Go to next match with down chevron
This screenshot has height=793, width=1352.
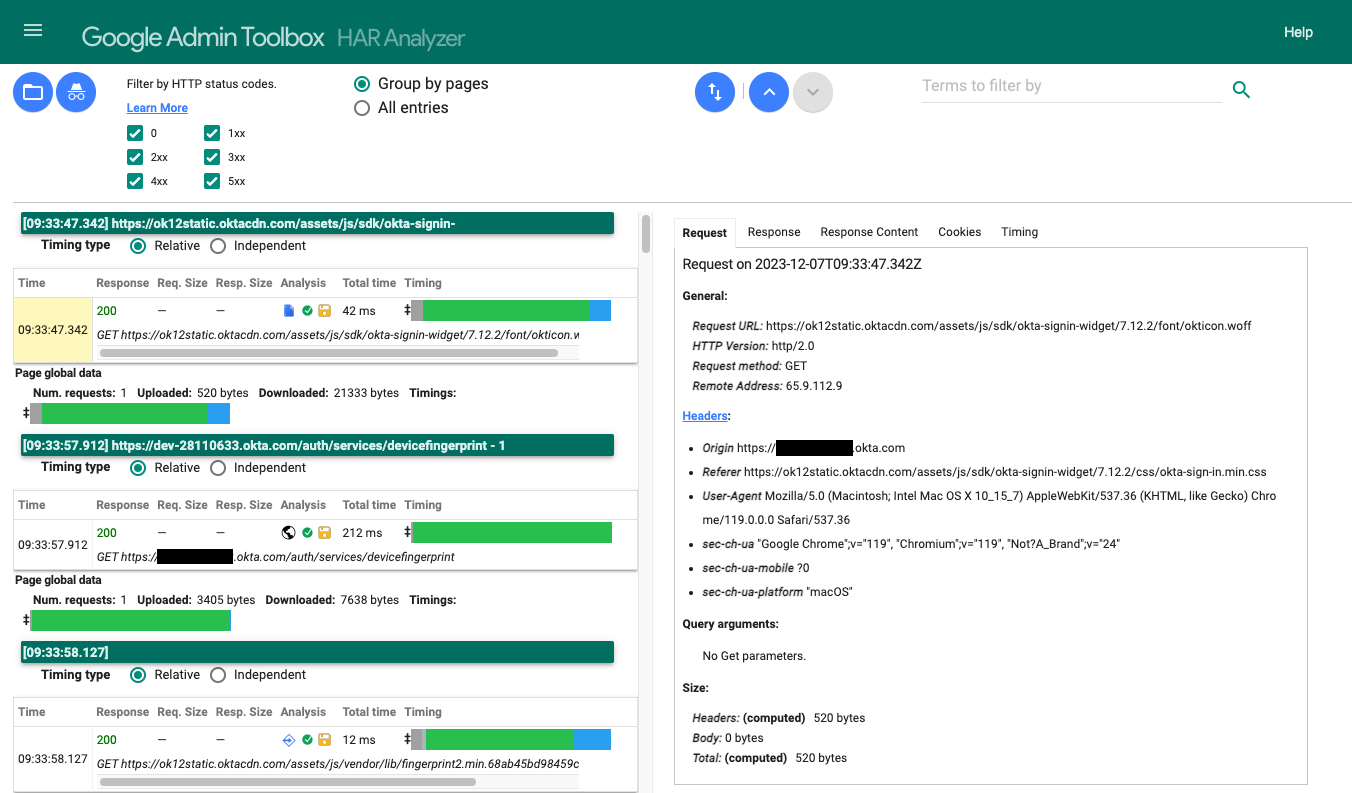[x=813, y=92]
